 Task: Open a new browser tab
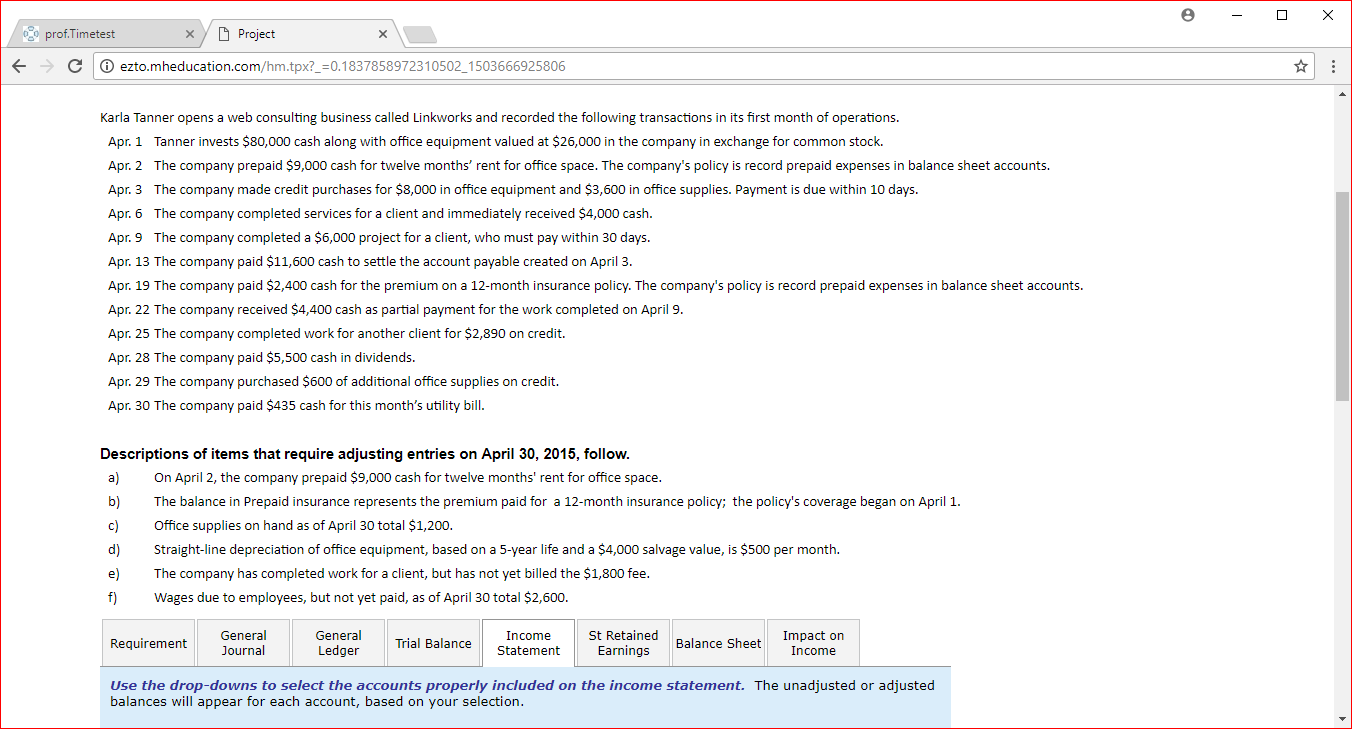(420, 35)
